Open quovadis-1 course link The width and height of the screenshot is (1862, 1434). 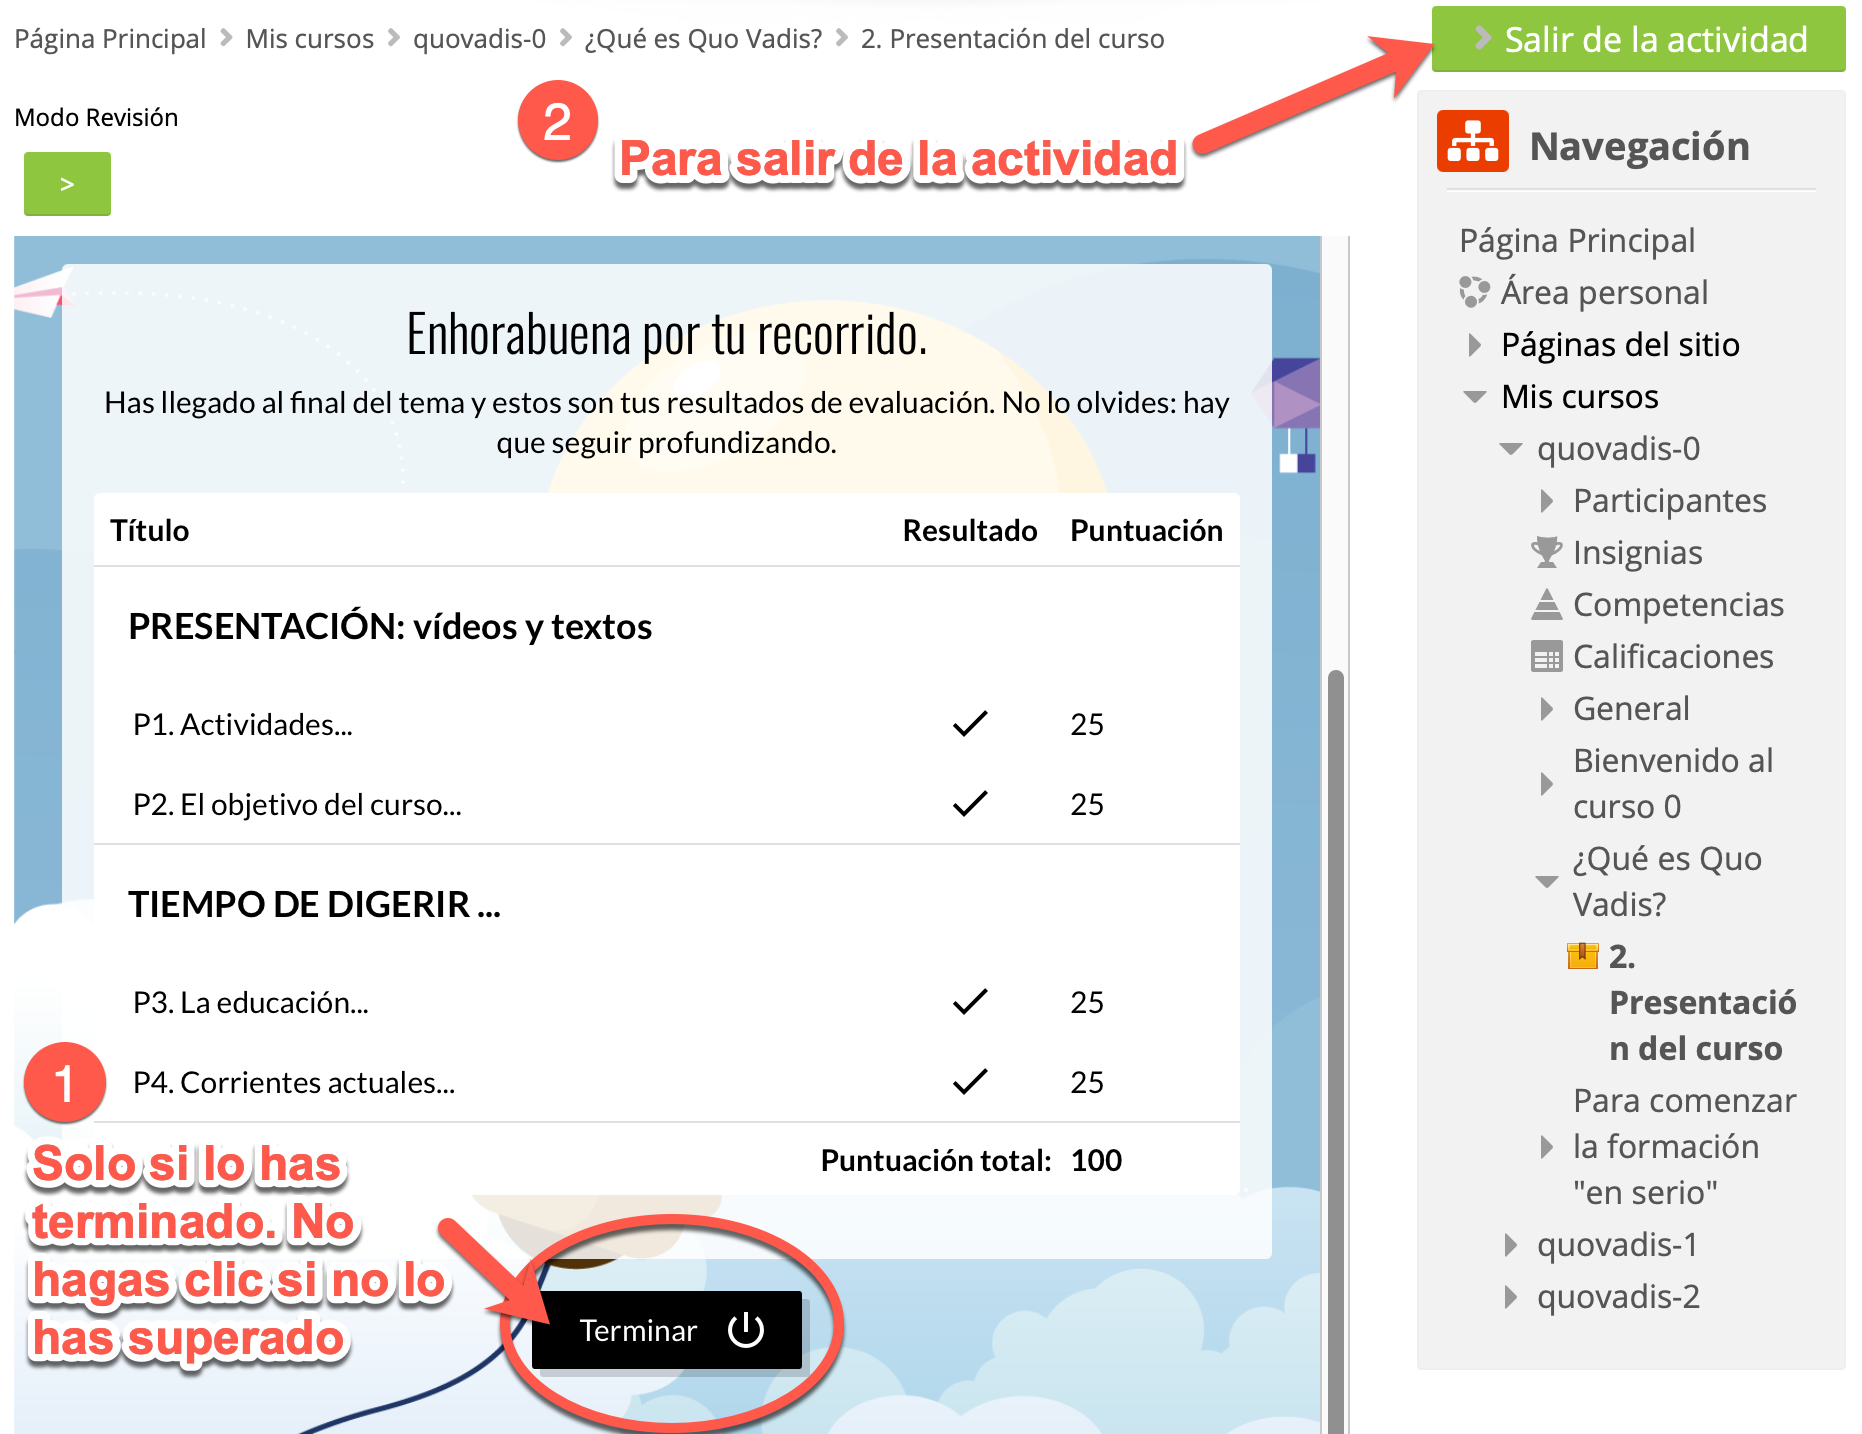pyautogui.click(x=1618, y=1245)
